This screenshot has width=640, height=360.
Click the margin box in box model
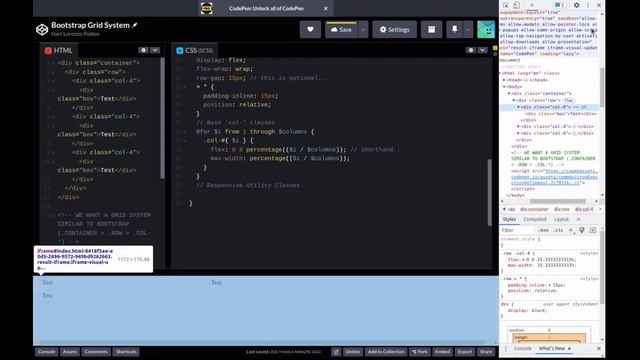pos(549,338)
